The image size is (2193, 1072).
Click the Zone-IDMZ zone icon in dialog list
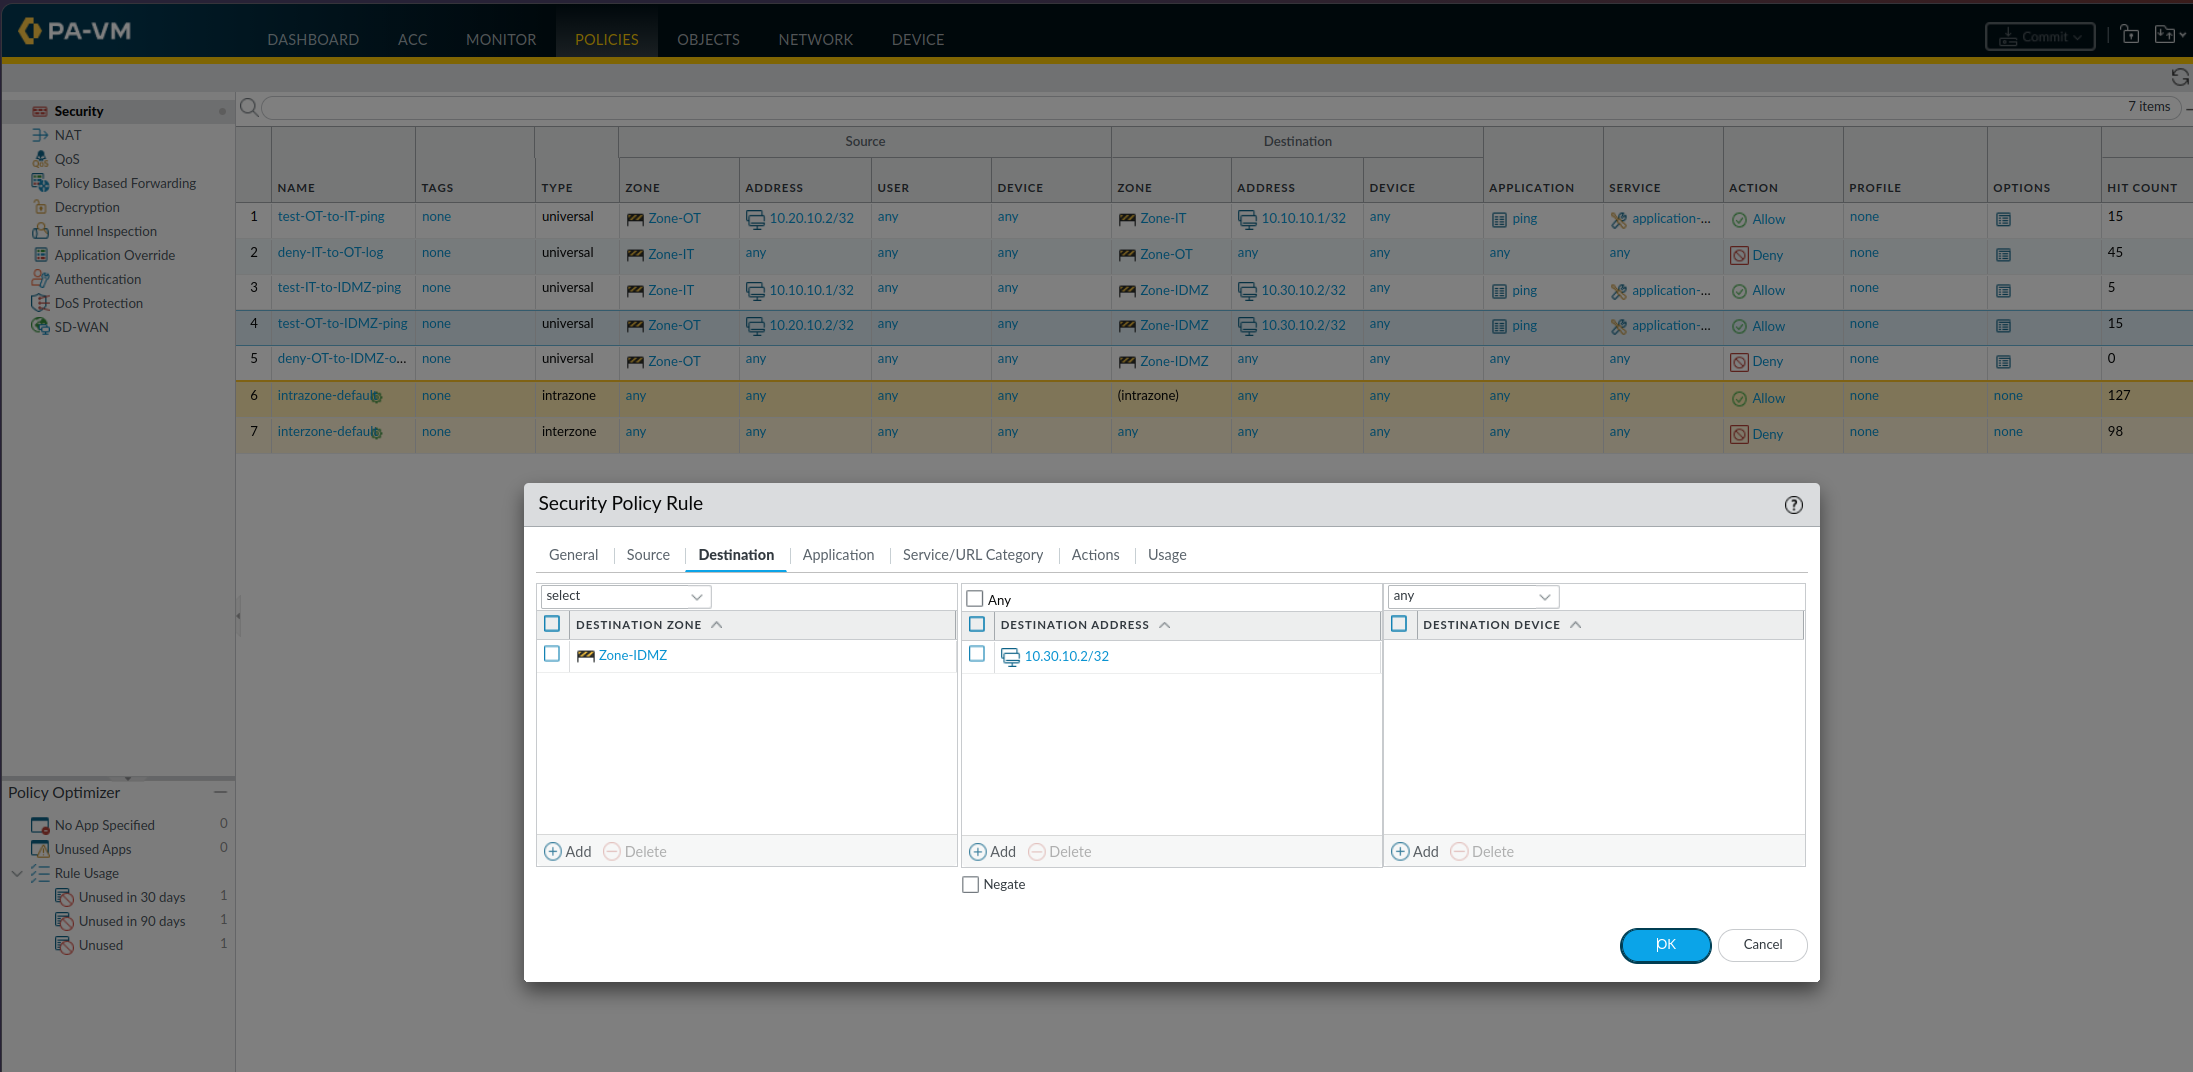pos(586,656)
